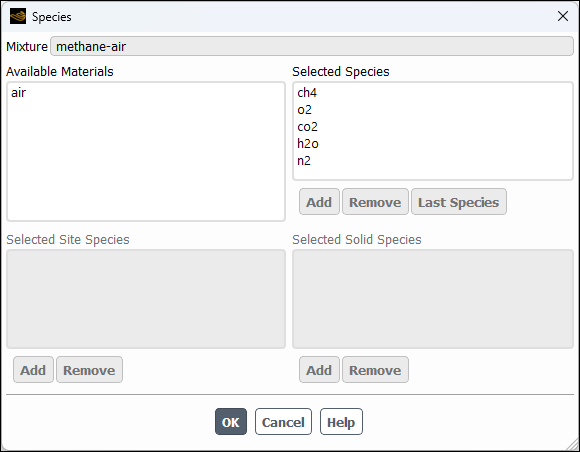Click the Mixture name field methane-air
This screenshot has width=580, height=452.
pos(312,46)
